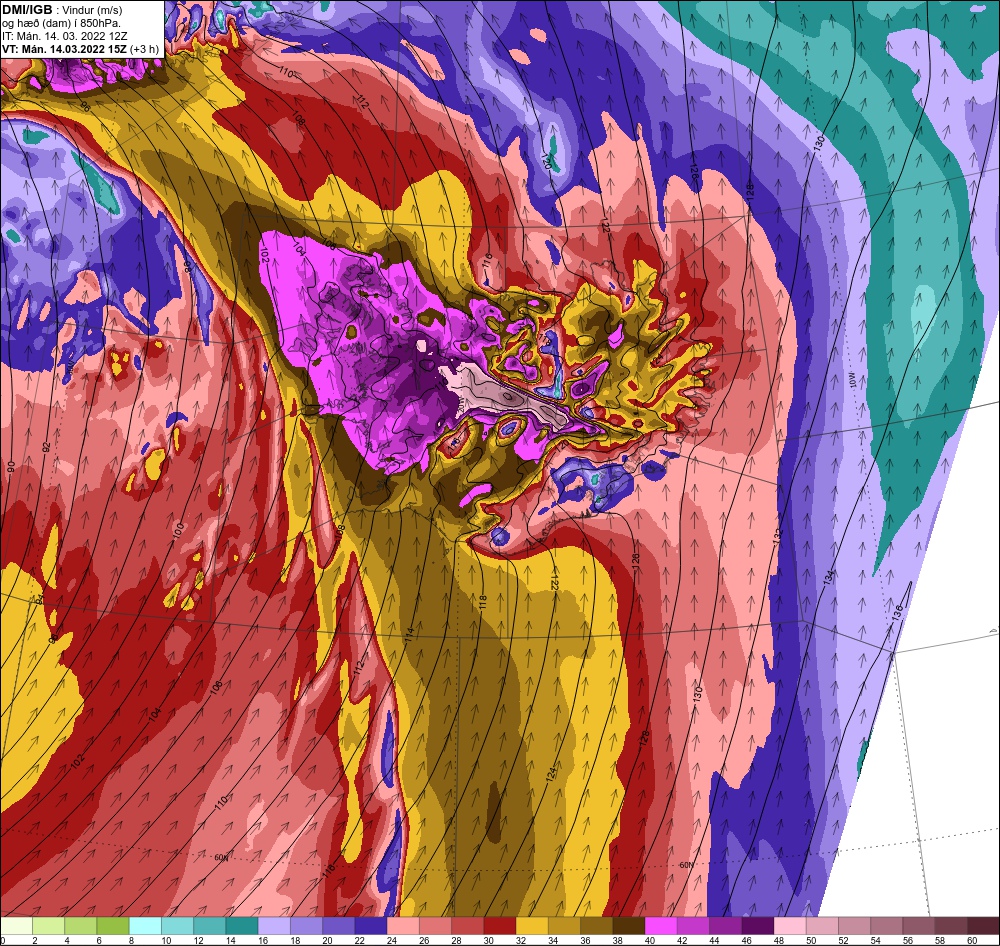Select the bright magenta 40–42 legend swatch
Image resolution: width=1000 pixels, height=946 pixels.
coord(661,926)
